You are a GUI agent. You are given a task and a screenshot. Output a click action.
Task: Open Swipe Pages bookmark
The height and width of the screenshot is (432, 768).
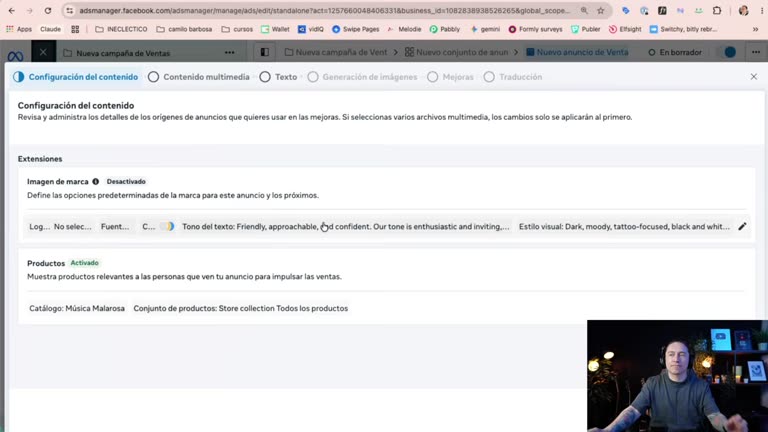click(x=356, y=29)
